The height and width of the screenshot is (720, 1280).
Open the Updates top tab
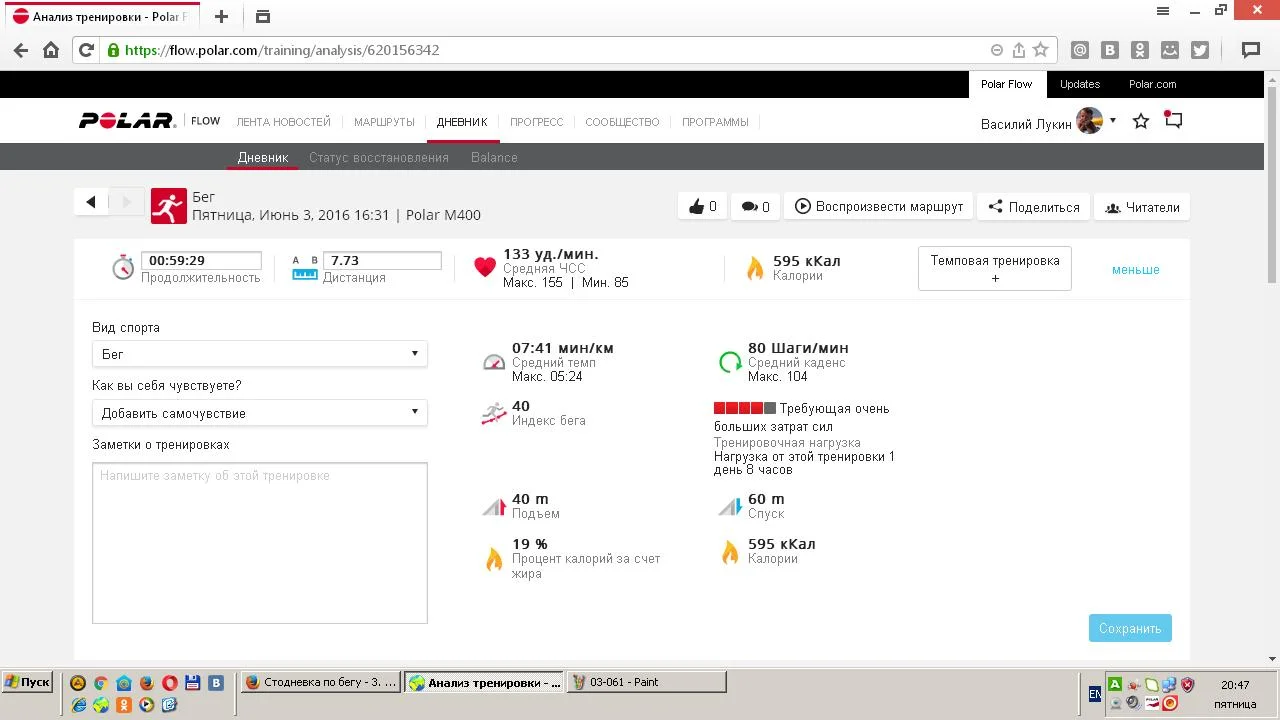1080,84
